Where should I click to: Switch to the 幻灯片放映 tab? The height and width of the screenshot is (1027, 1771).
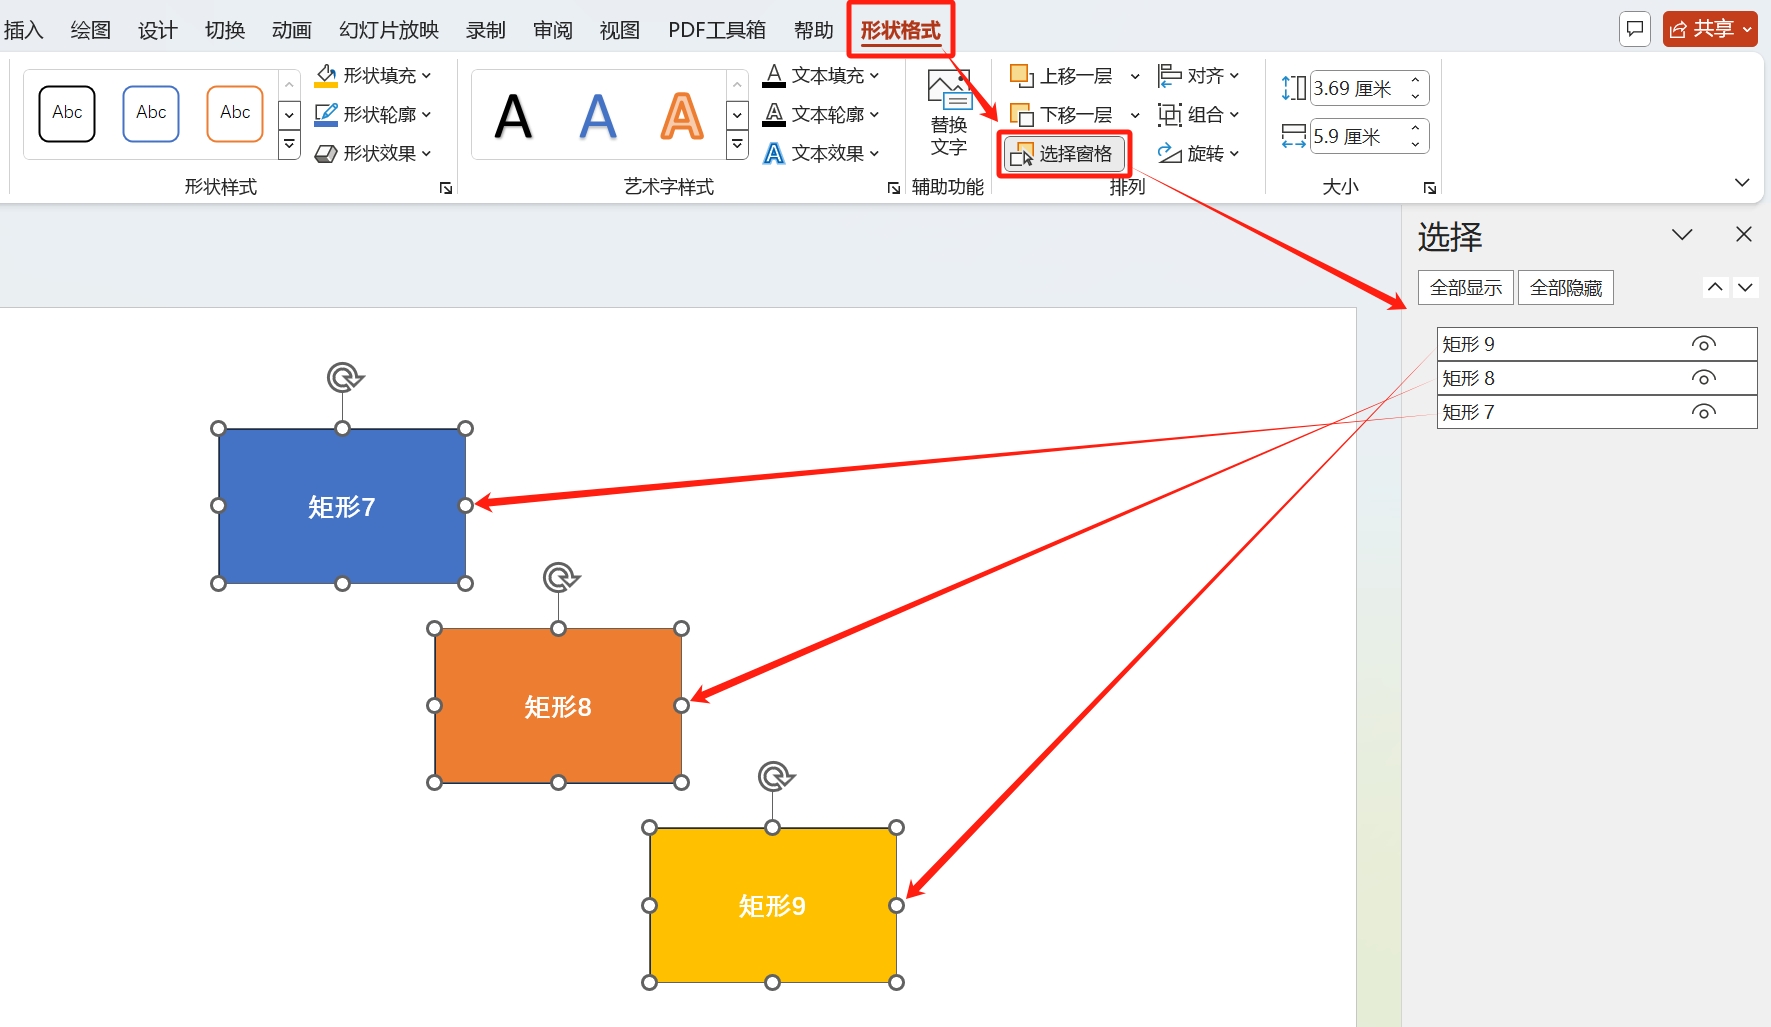click(x=388, y=30)
